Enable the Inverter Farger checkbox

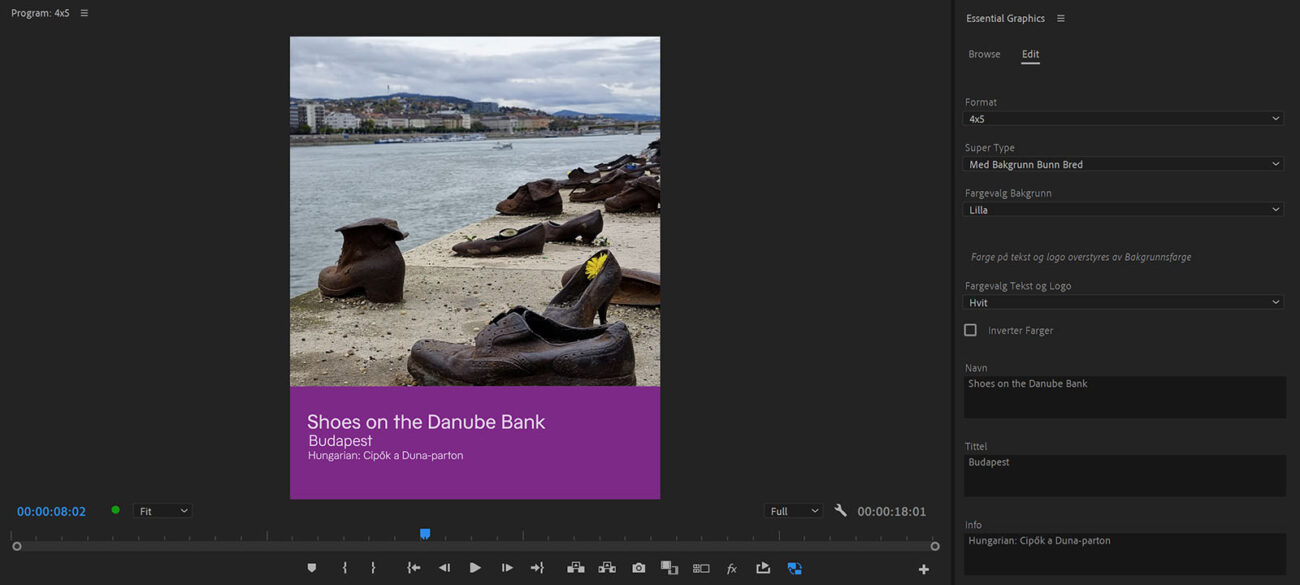[970, 330]
